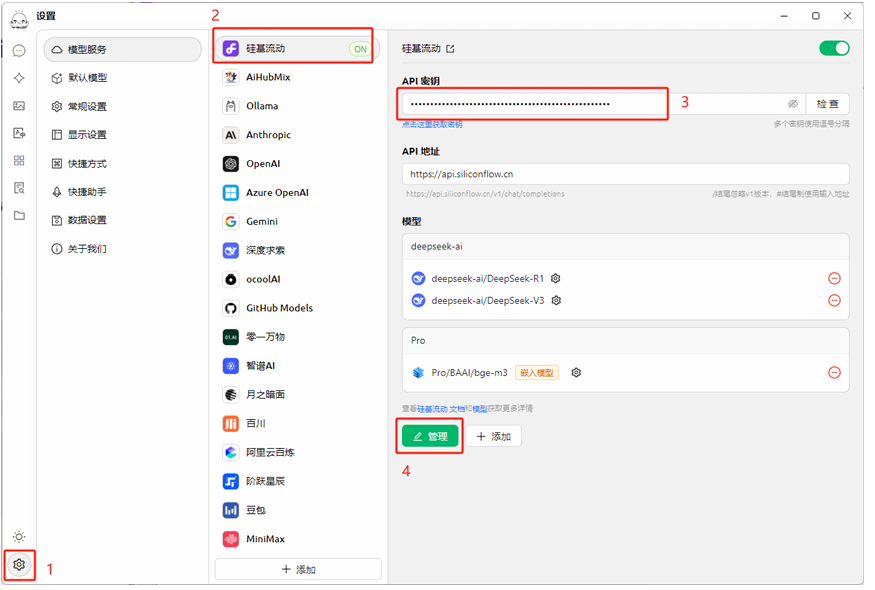Select the ocoolAI provider
The image size is (875, 590).
(297, 279)
